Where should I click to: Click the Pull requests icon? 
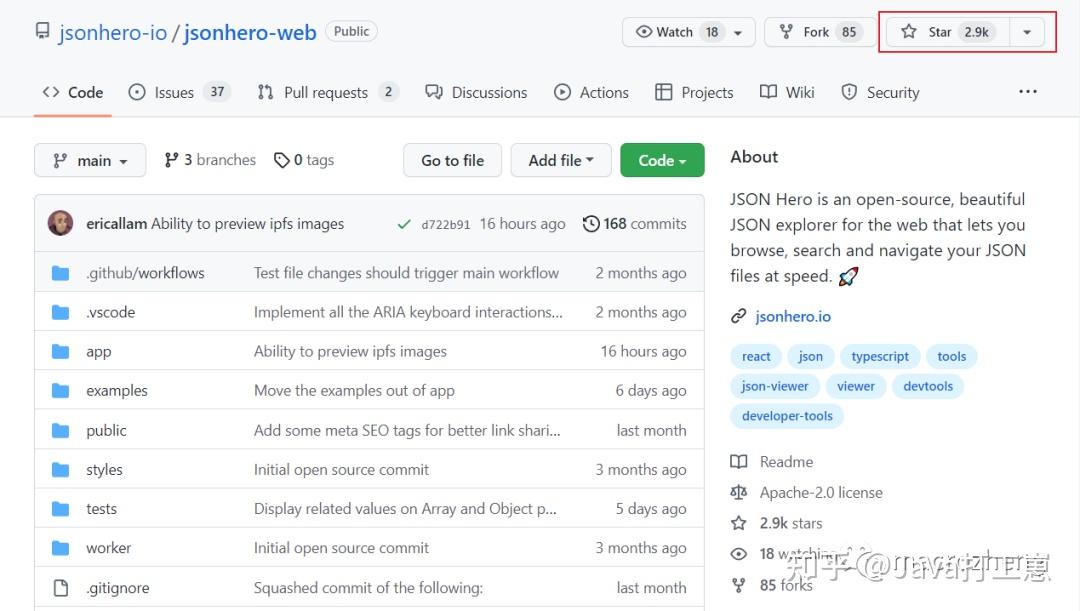pyautogui.click(x=265, y=92)
